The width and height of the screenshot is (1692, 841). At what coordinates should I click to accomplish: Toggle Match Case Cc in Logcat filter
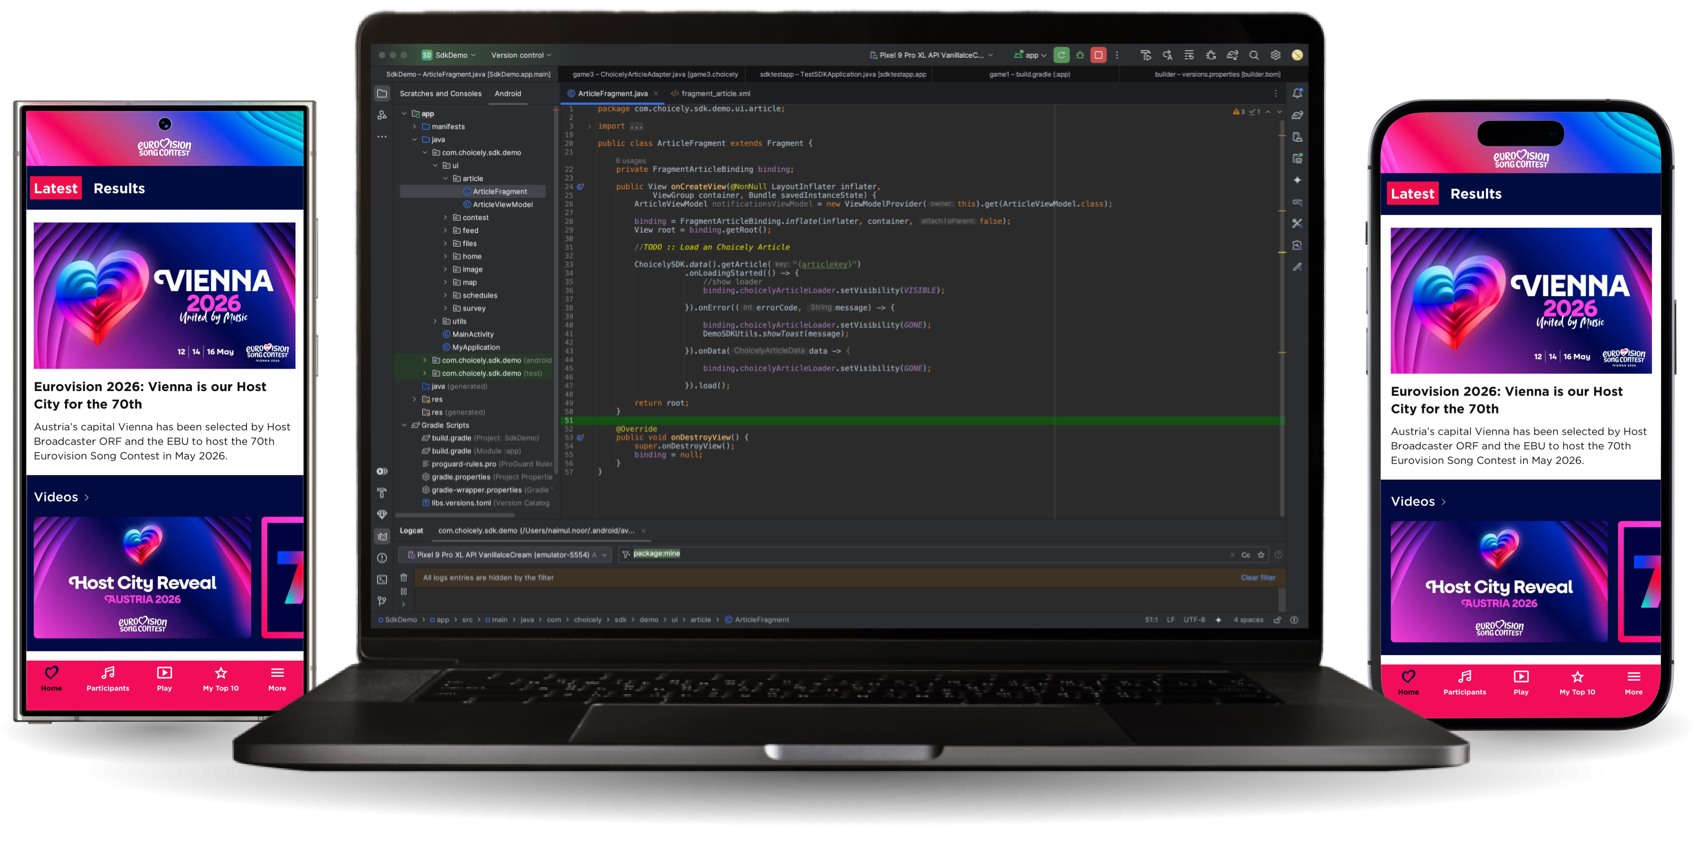click(x=1246, y=555)
